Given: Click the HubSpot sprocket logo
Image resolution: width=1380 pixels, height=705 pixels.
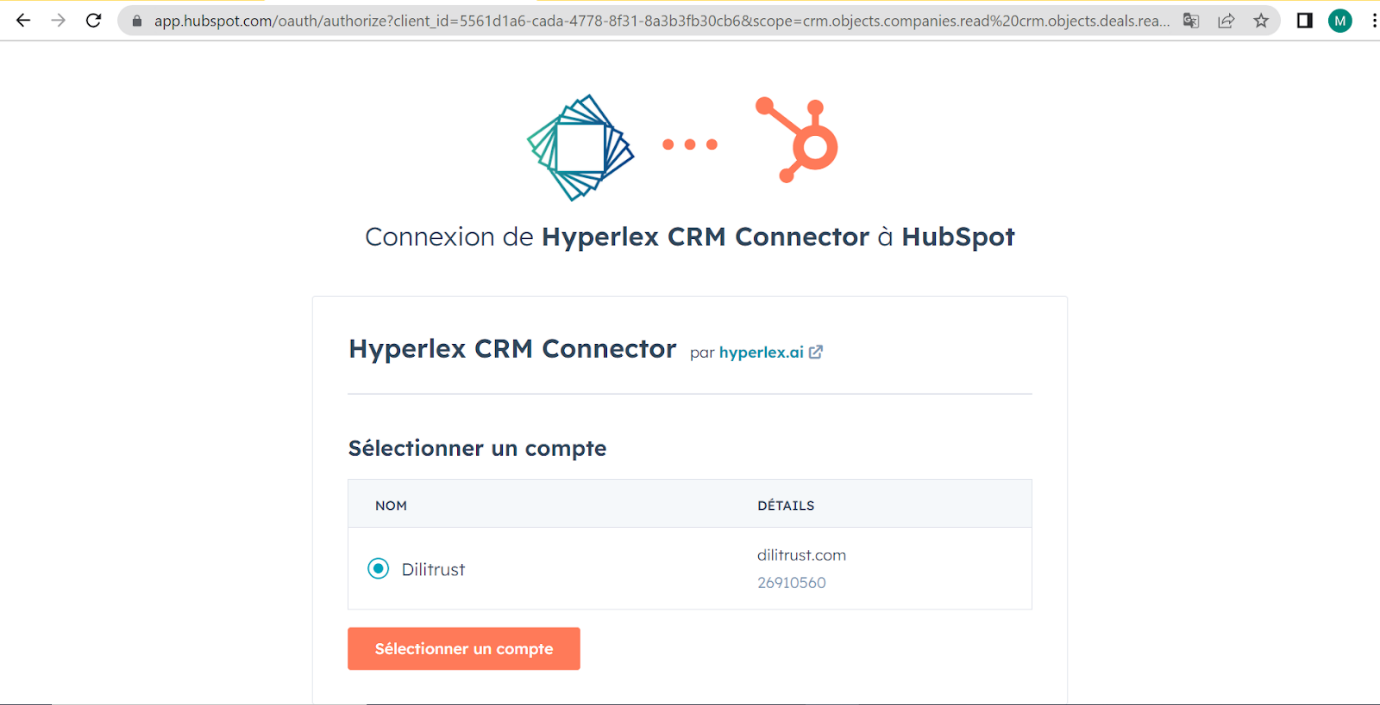Looking at the screenshot, I should pos(797,140).
